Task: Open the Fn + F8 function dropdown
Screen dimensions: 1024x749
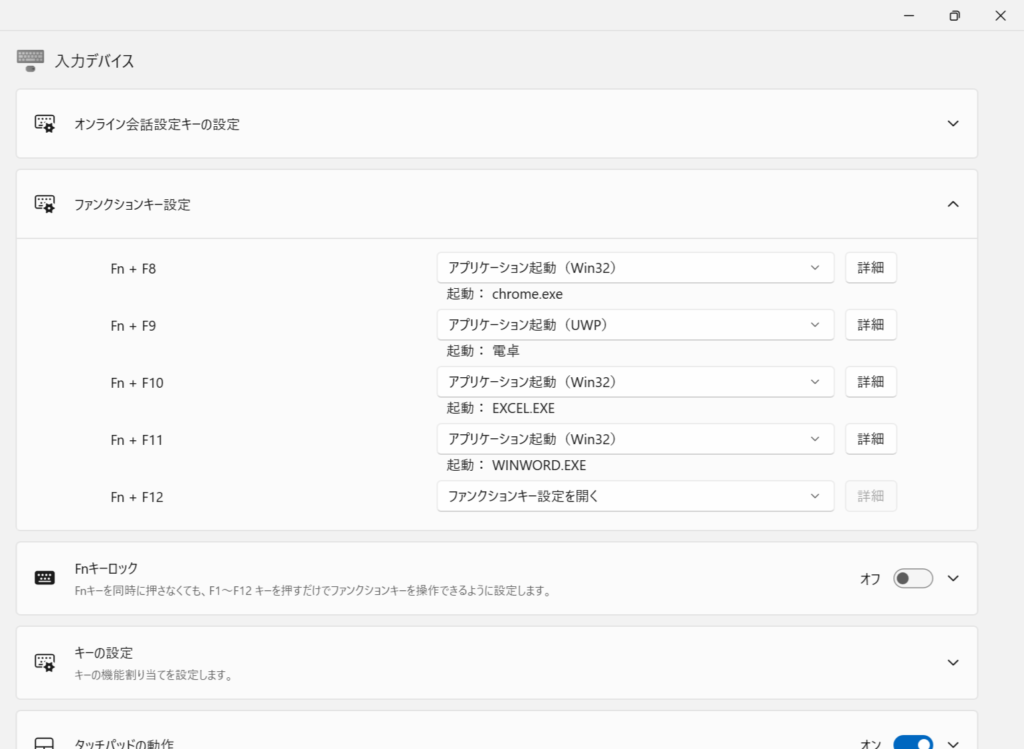Action: pyautogui.click(x=635, y=268)
